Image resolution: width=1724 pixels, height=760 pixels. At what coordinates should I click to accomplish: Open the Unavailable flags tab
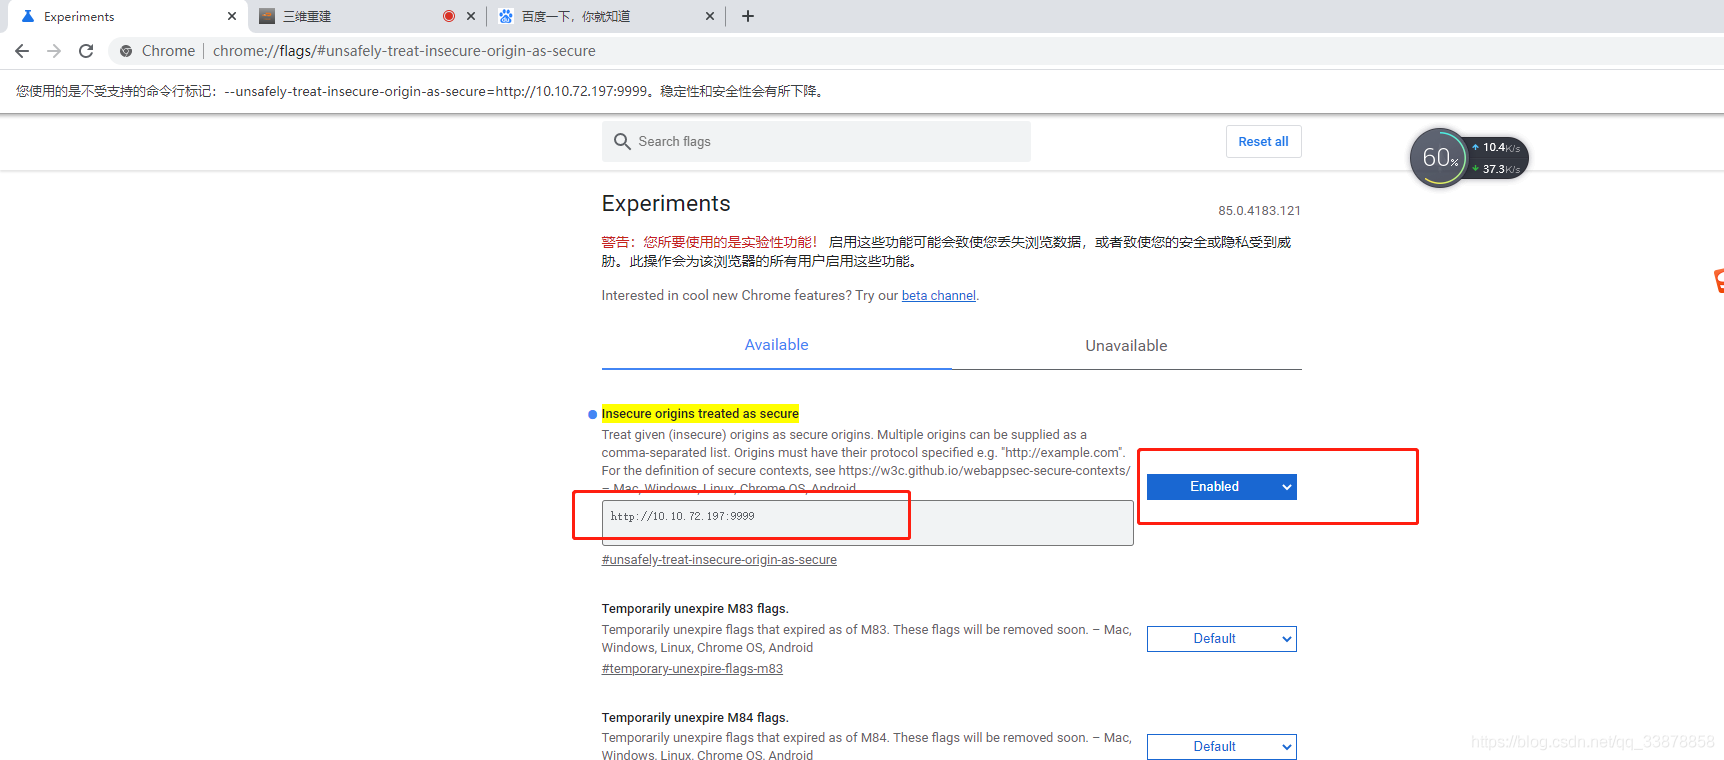pos(1126,345)
